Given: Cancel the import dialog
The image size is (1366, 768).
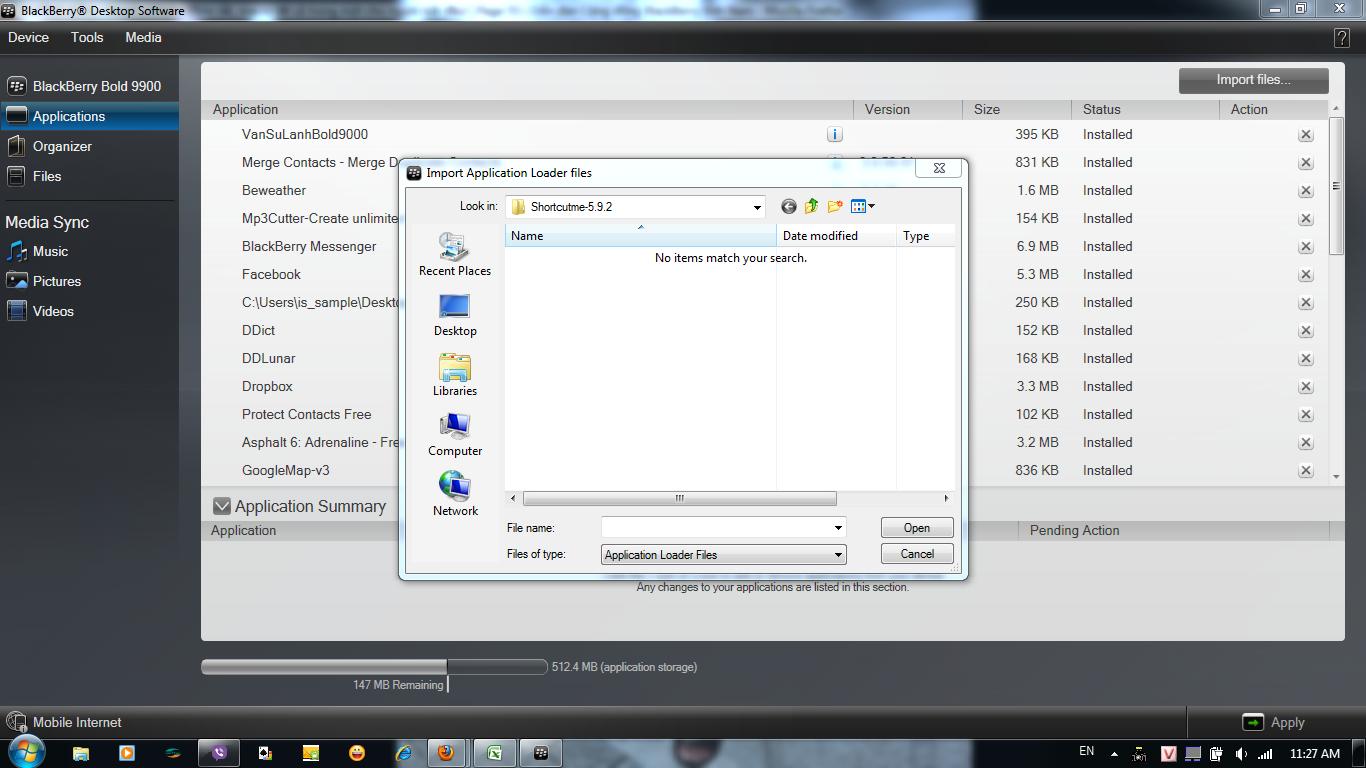Looking at the screenshot, I should click(x=916, y=554).
